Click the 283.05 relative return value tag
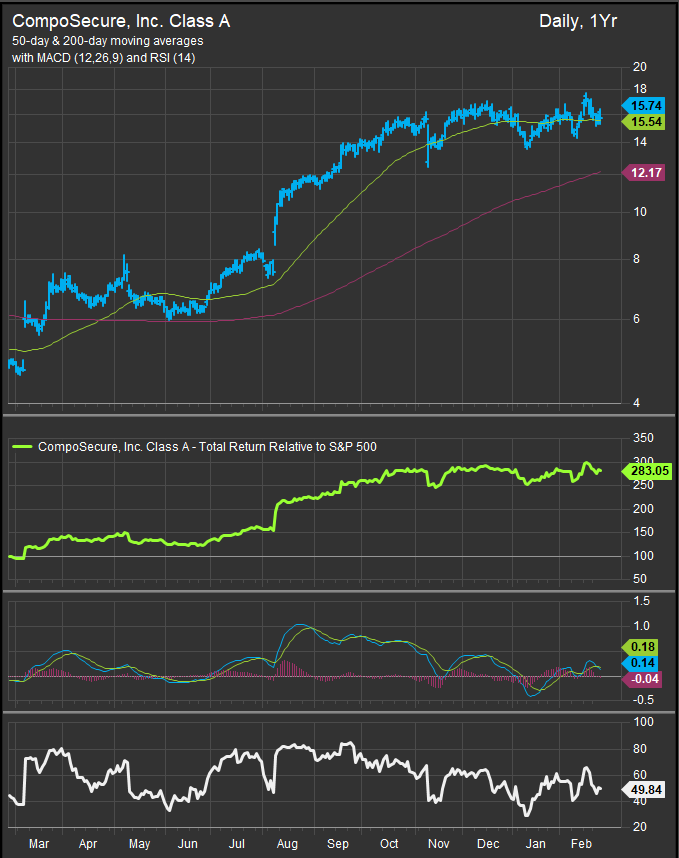This screenshot has width=679, height=858. click(x=646, y=471)
